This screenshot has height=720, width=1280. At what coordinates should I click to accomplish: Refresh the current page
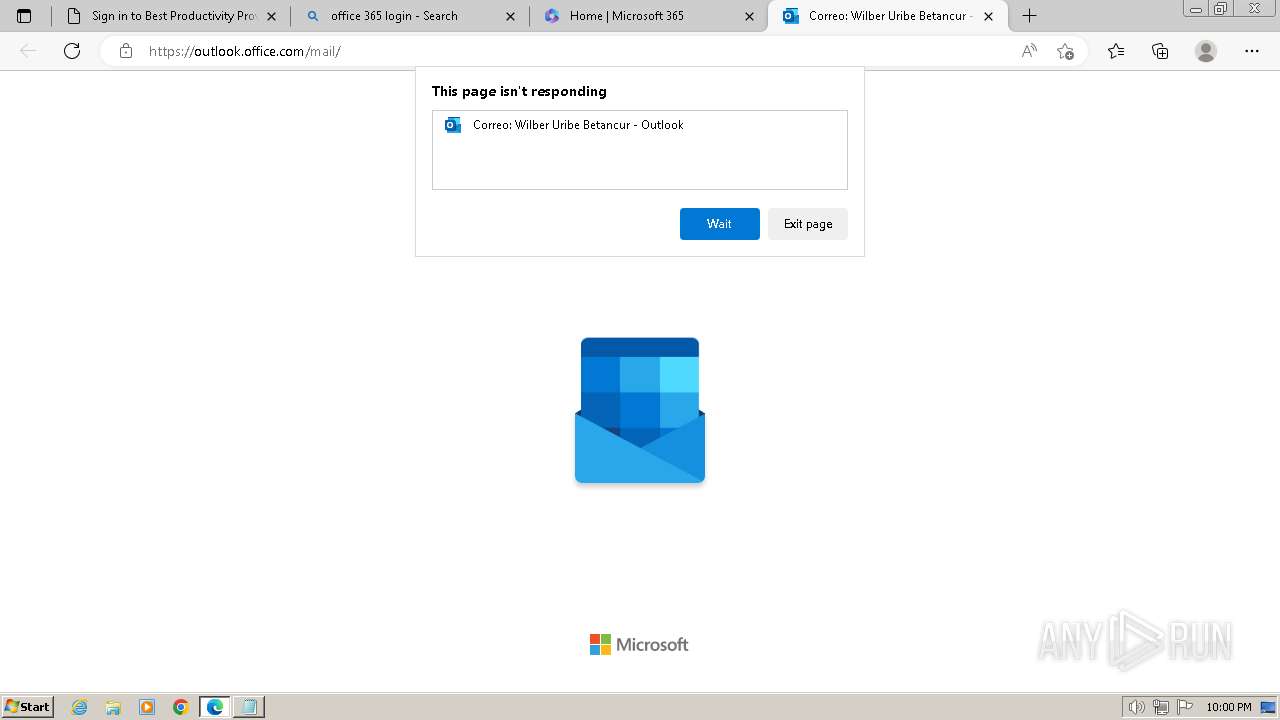[x=72, y=51]
